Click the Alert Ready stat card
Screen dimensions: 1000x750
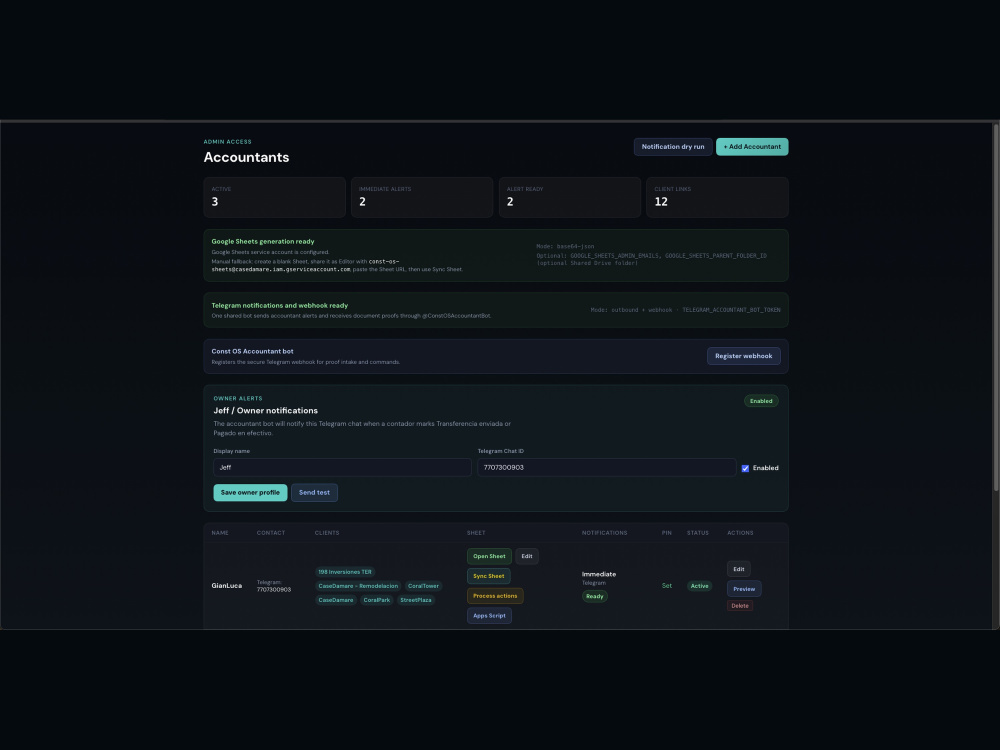pos(570,197)
